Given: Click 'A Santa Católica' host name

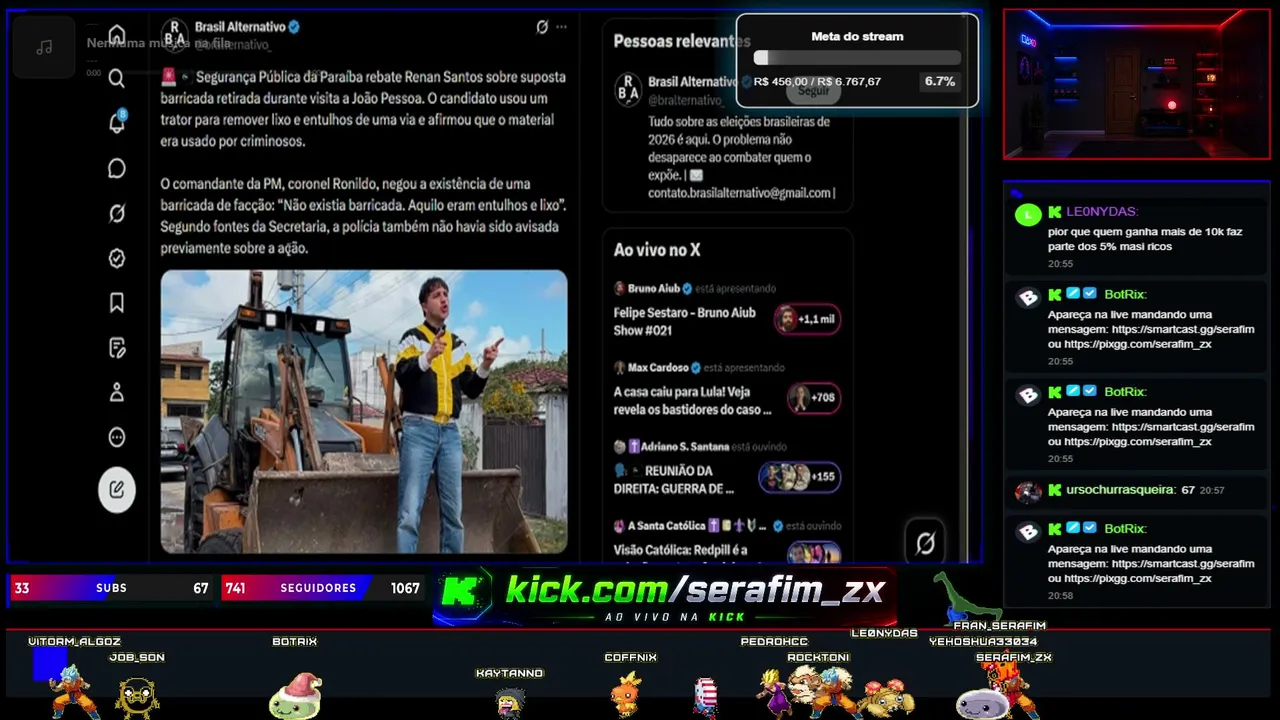Looking at the screenshot, I should [667, 525].
